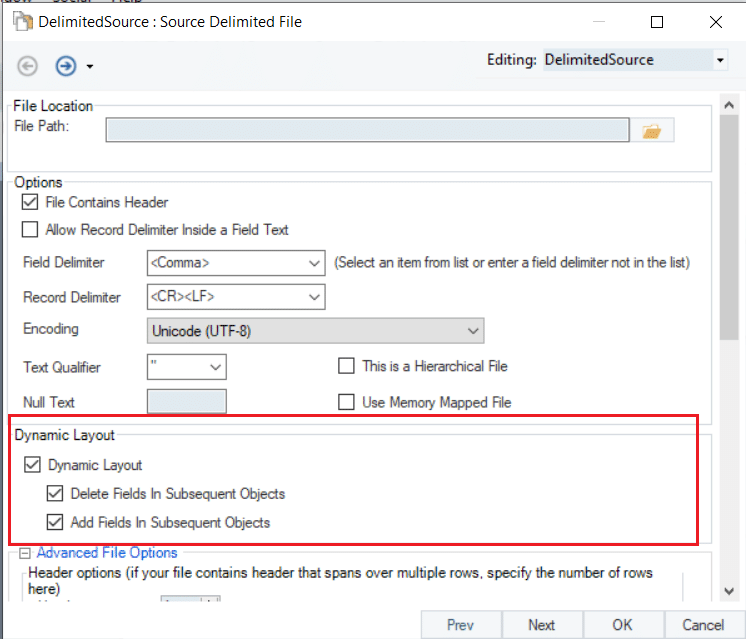Enable This is a Hierarchical File option
The height and width of the screenshot is (639, 746).
point(347,366)
